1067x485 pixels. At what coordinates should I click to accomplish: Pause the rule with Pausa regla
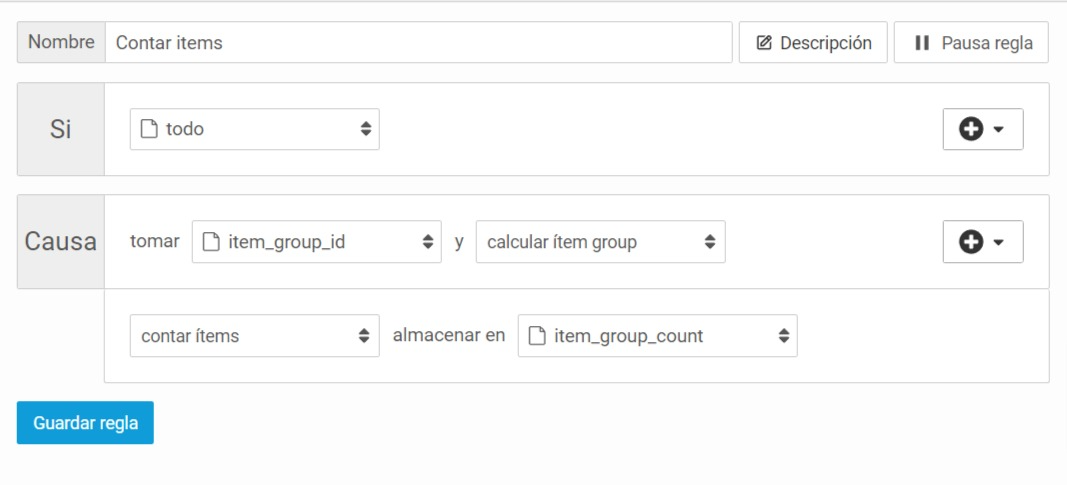(x=971, y=43)
